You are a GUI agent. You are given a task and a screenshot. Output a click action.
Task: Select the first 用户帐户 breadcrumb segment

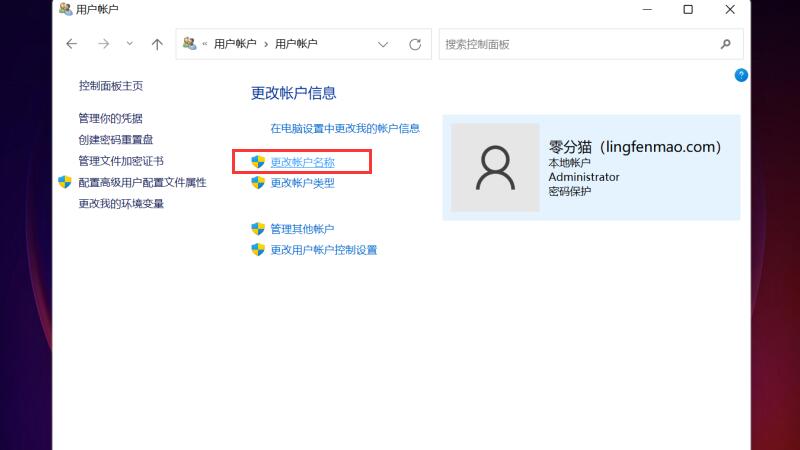[x=235, y=44]
